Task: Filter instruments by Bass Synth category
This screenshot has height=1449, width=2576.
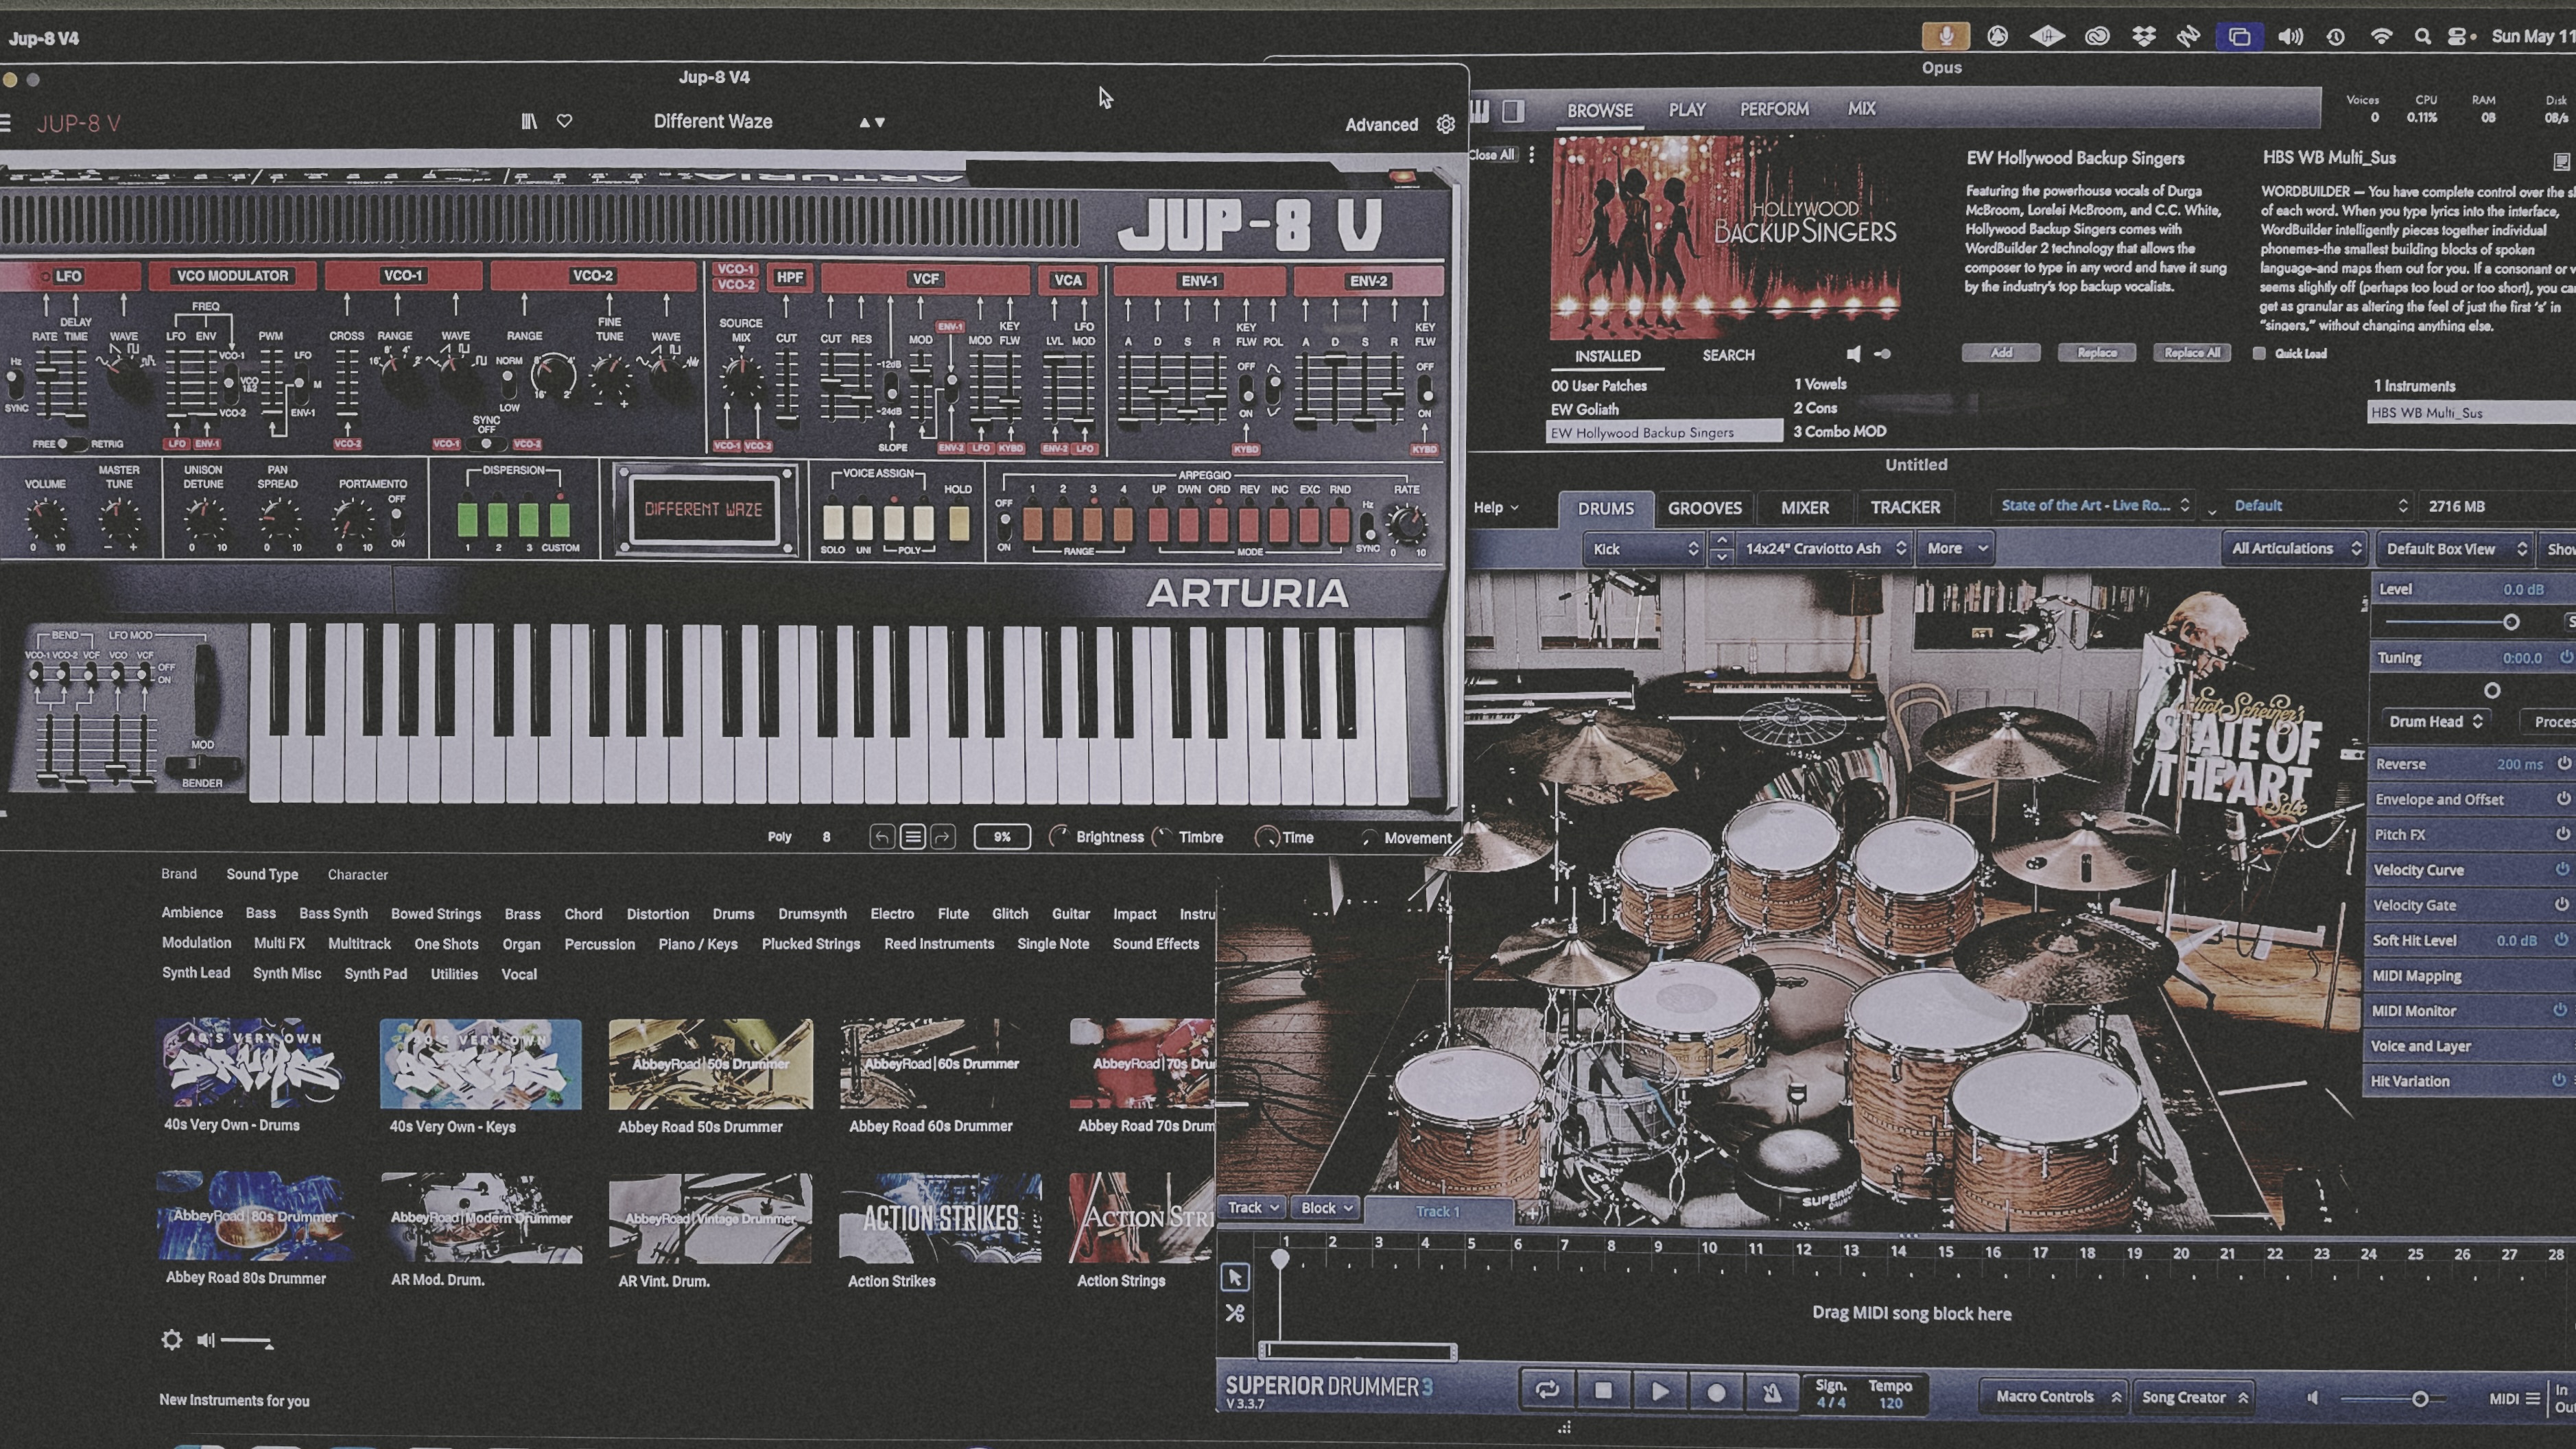Action: [x=333, y=913]
